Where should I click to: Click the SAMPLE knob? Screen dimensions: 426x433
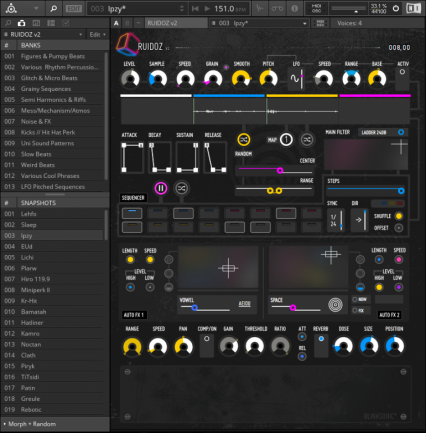(157, 79)
